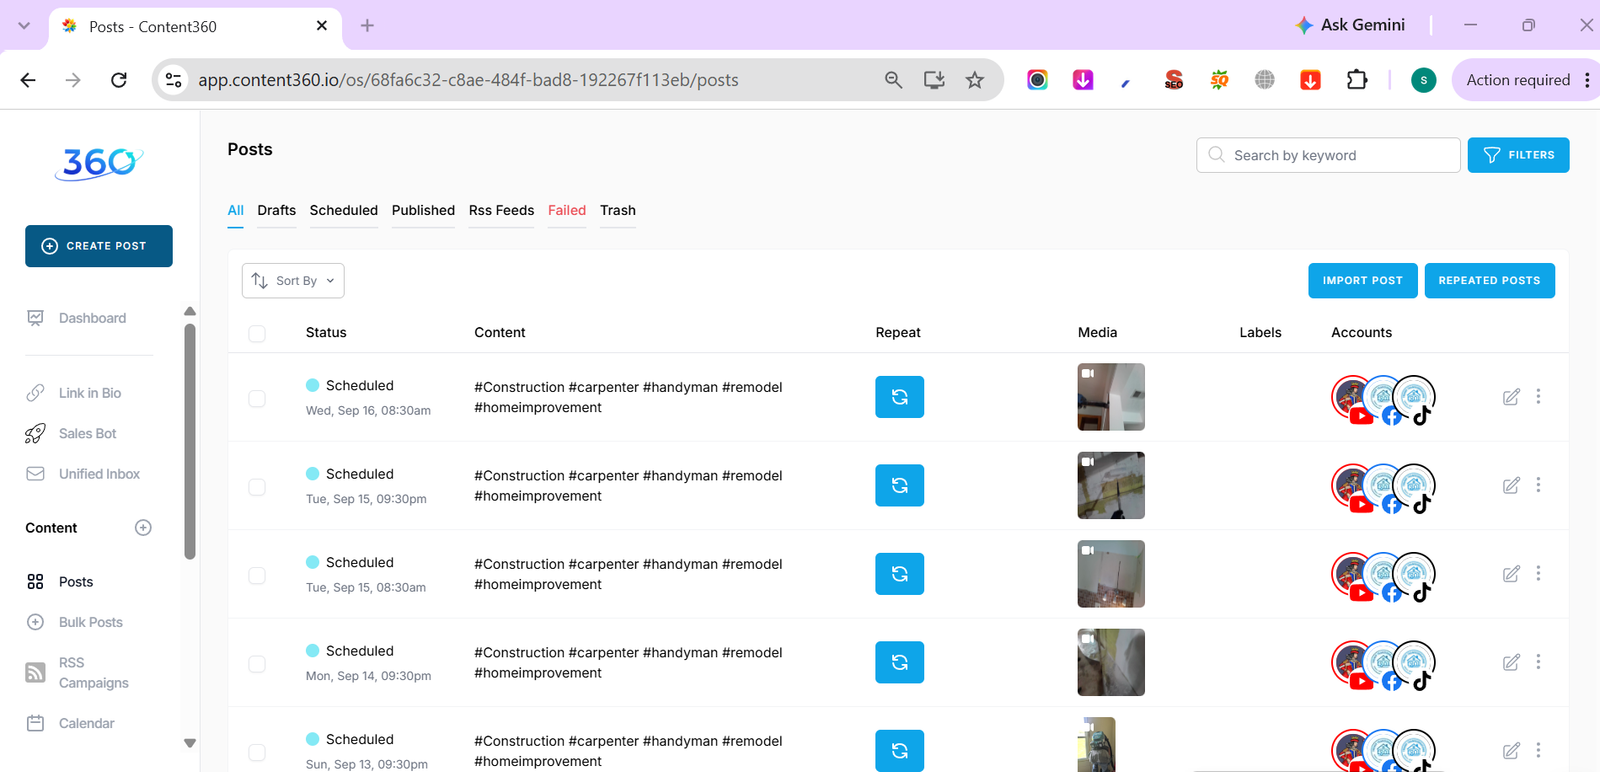Switch to the Published tab

pyautogui.click(x=423, y=210)
